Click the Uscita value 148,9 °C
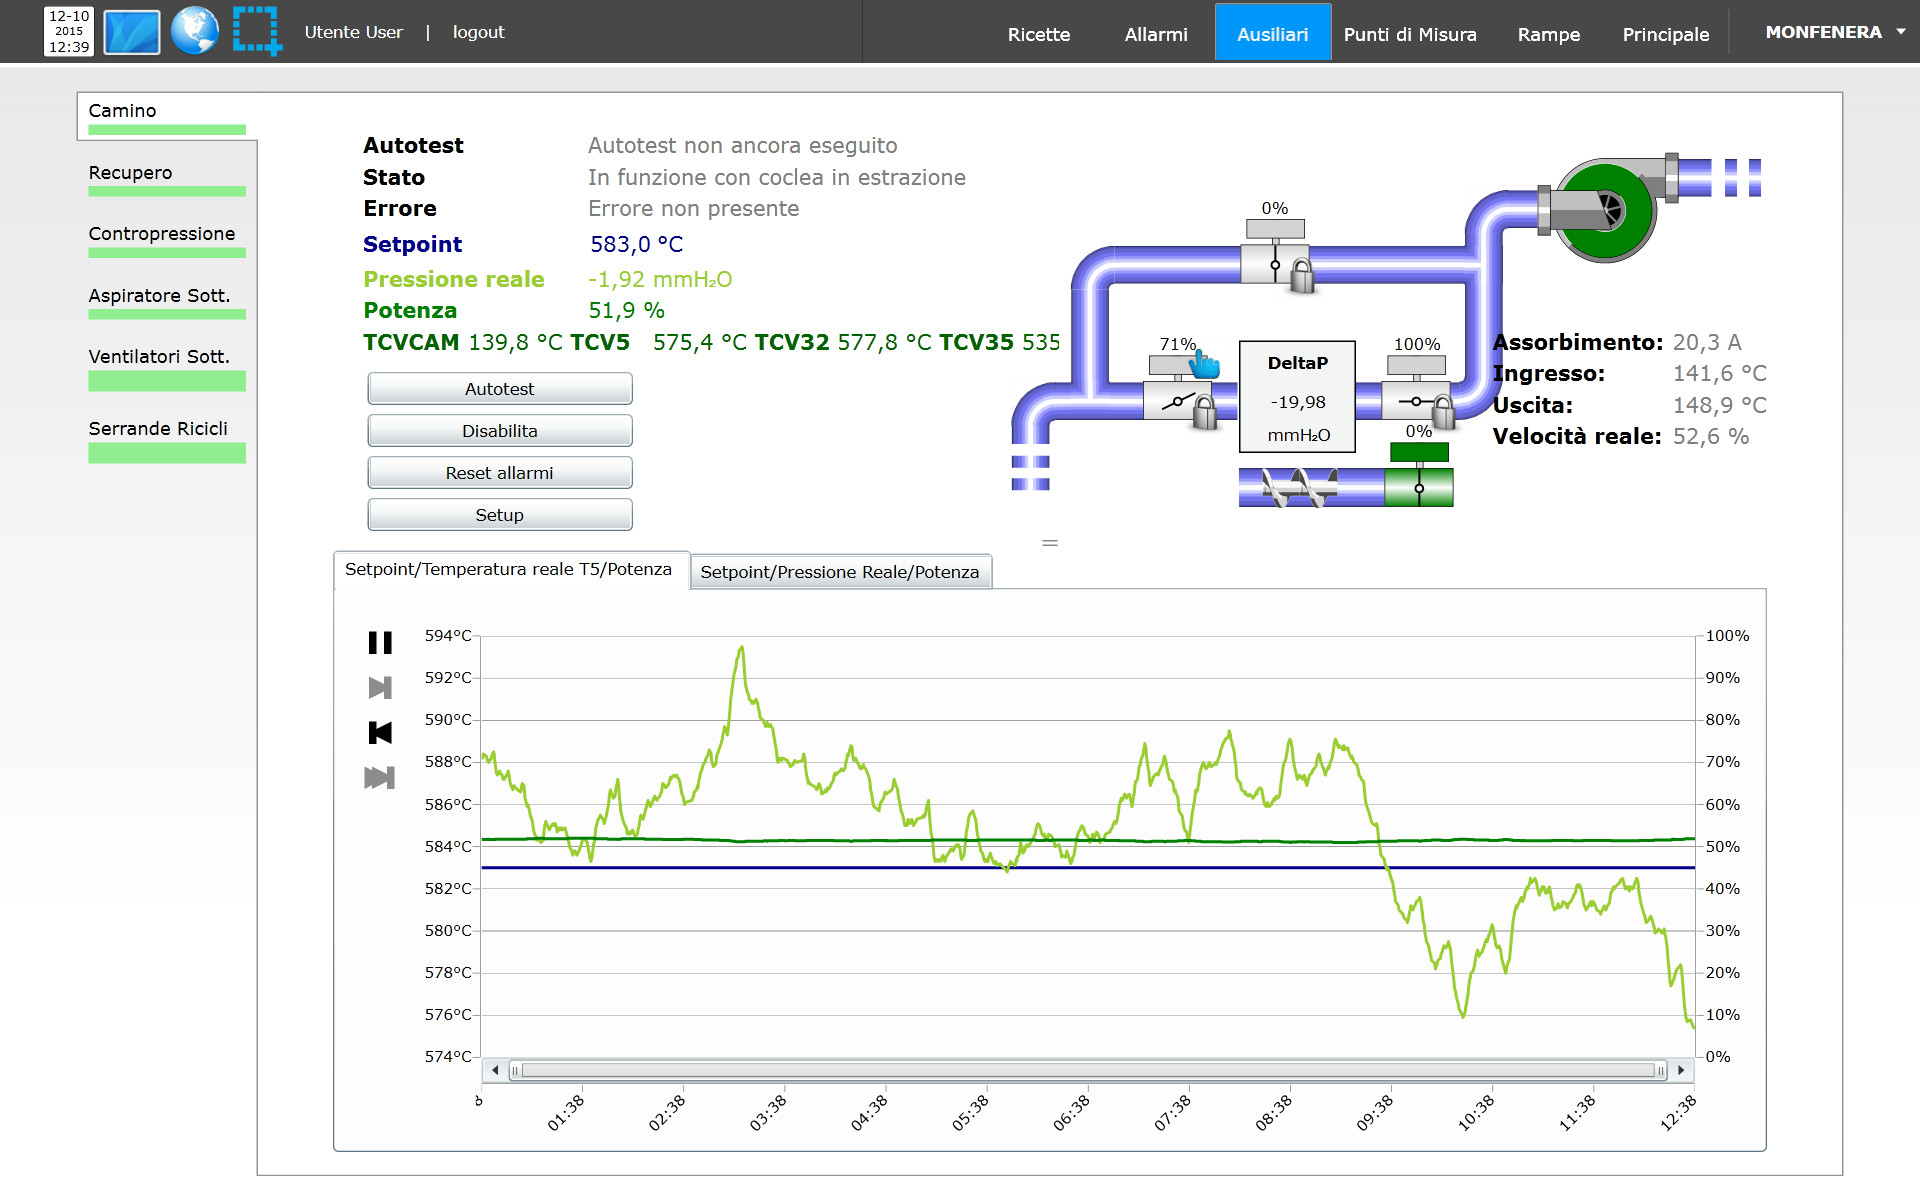Screen dimensions: 1920x1200 (x=1720, y=406)
